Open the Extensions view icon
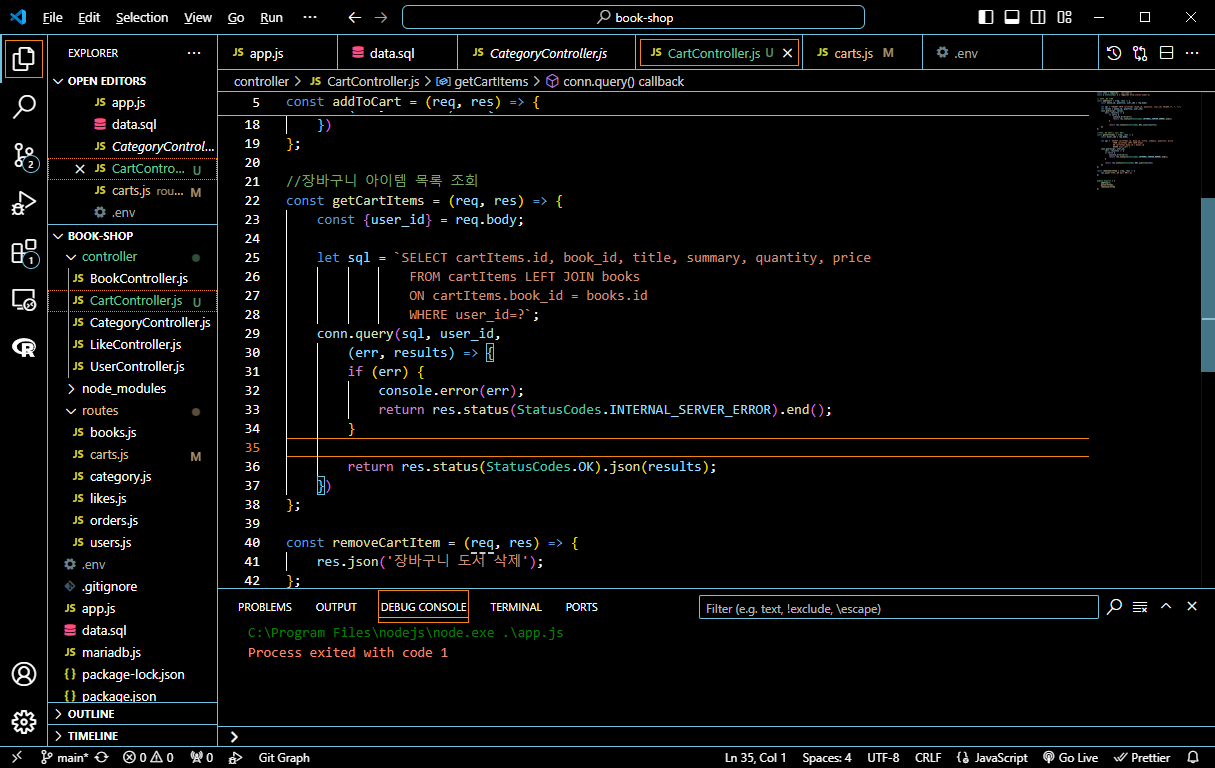This screenshot has height=768, width=1215. [24, 252]
